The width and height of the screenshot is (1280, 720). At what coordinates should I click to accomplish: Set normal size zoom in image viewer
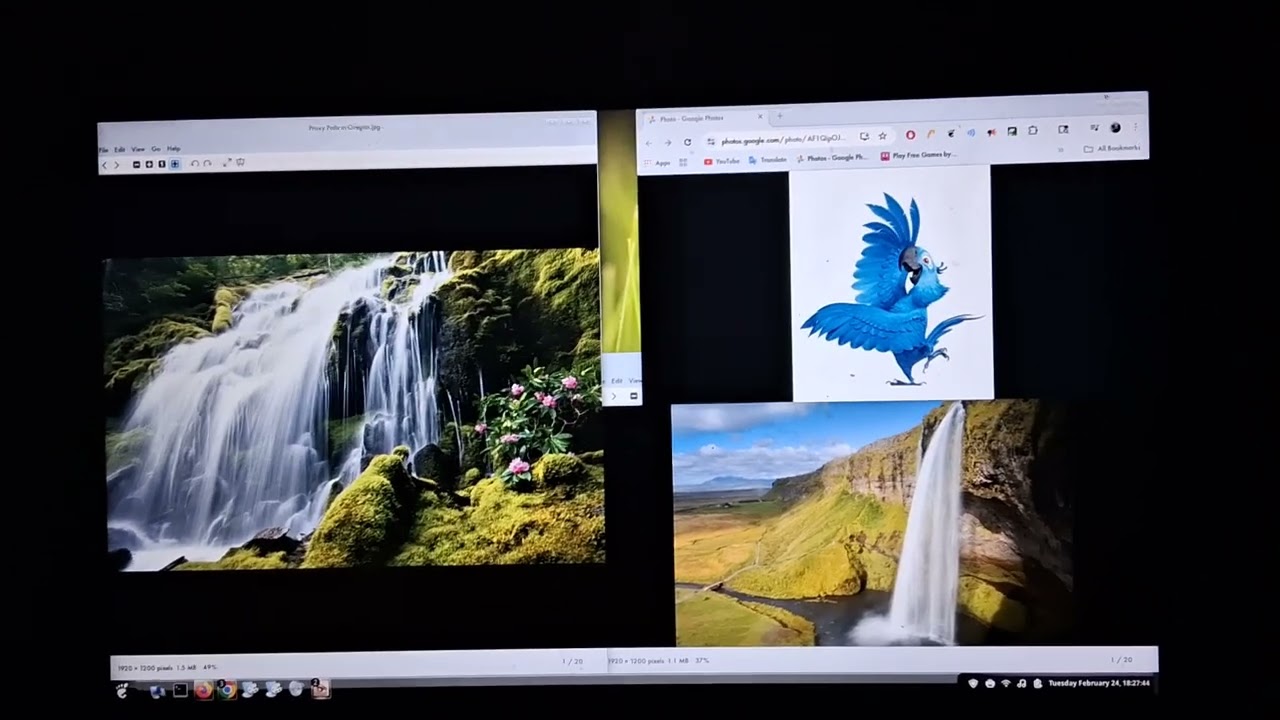click(162, 164)
